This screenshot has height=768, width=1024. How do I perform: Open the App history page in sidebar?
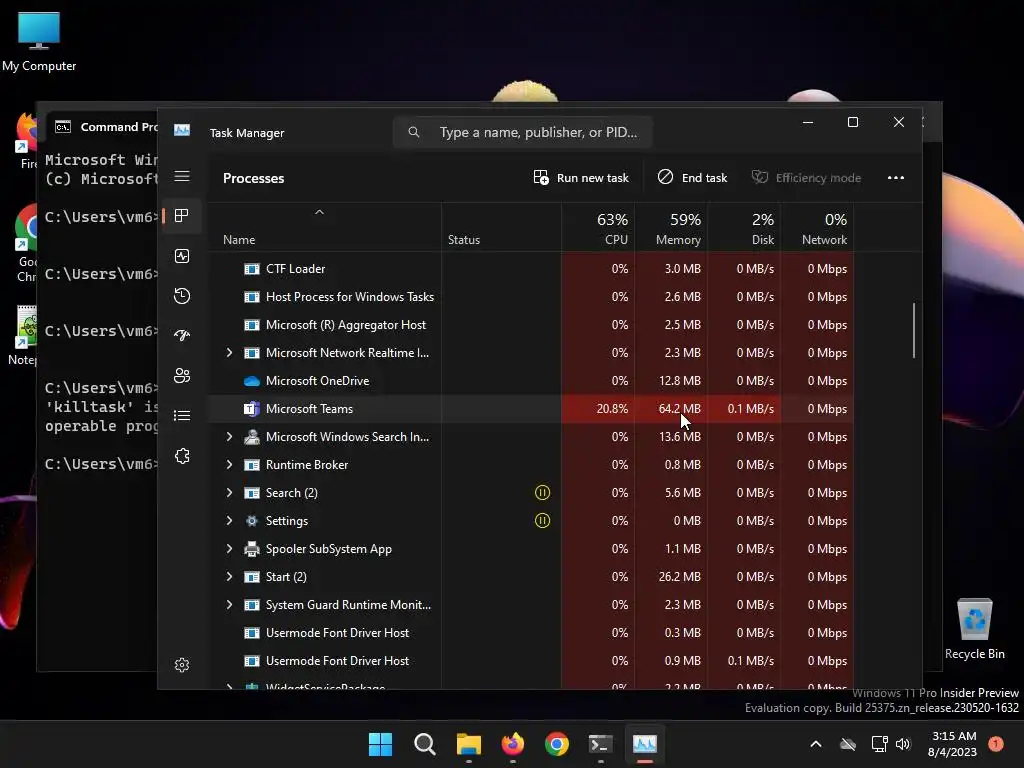tap(182, 296)
